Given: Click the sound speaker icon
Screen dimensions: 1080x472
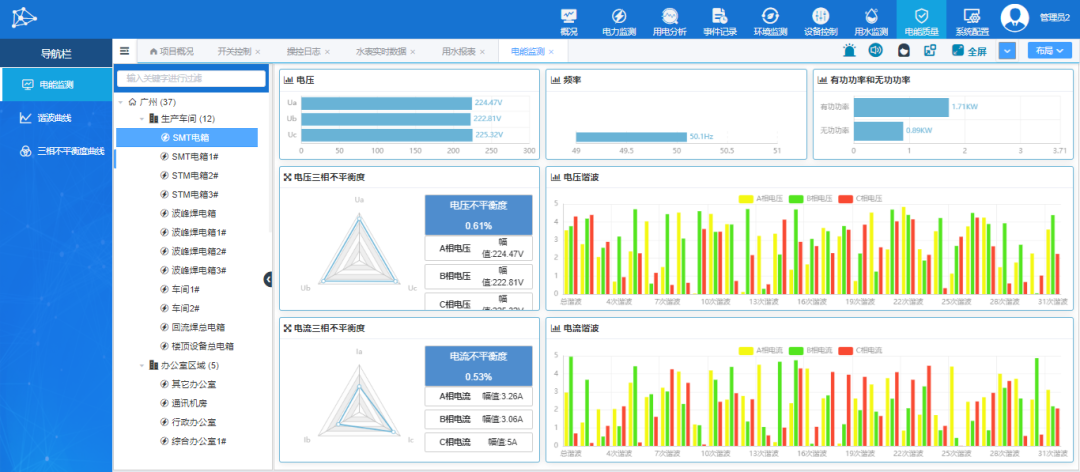Looking at the screenshot, I should pos(875,51).
